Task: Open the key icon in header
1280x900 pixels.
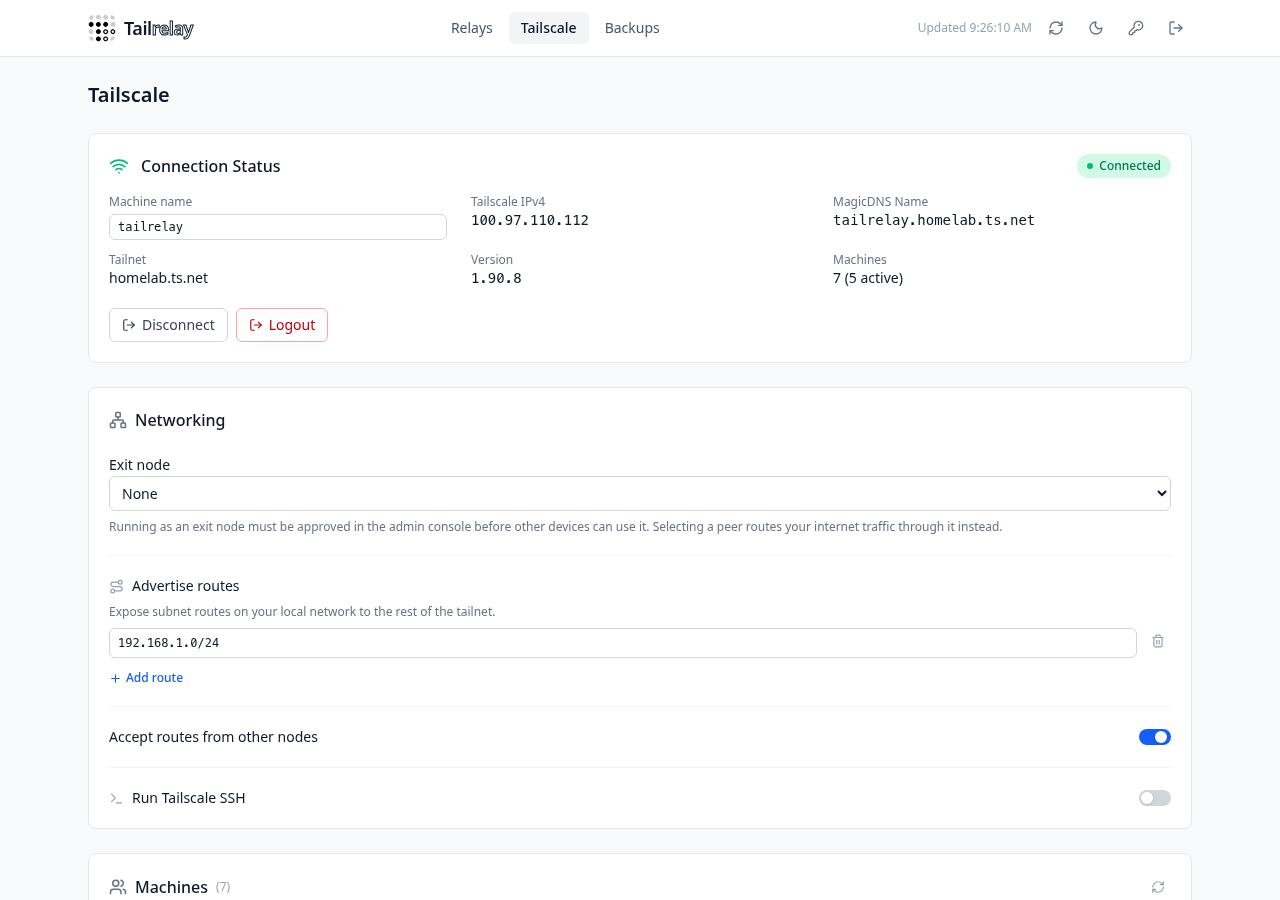Action: point(1136,28)
